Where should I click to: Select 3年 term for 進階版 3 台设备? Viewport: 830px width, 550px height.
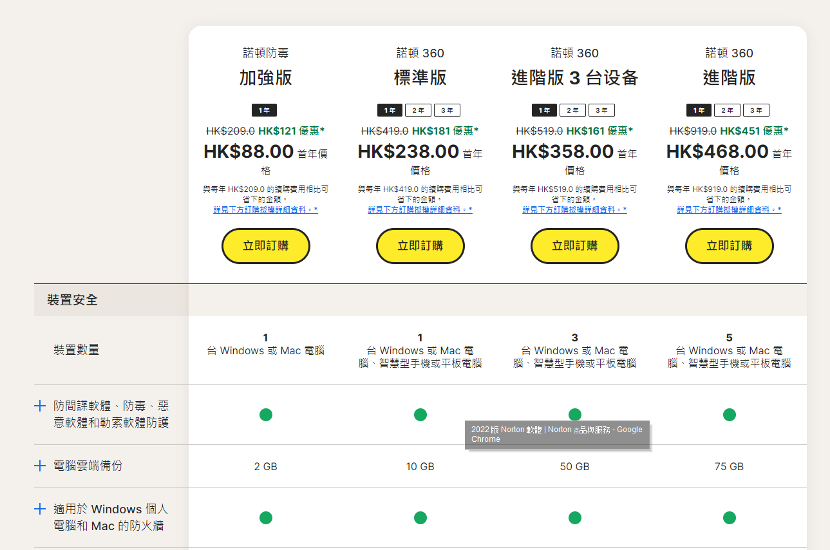[x=602, y=110]
